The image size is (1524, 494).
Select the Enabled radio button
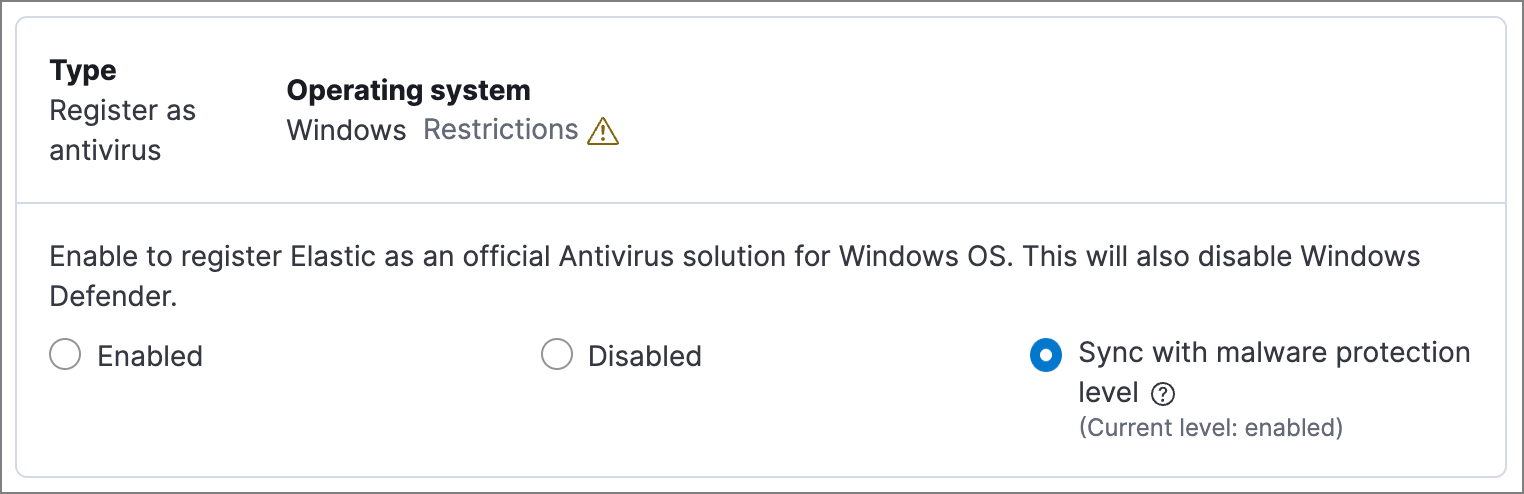coord(65,355)
